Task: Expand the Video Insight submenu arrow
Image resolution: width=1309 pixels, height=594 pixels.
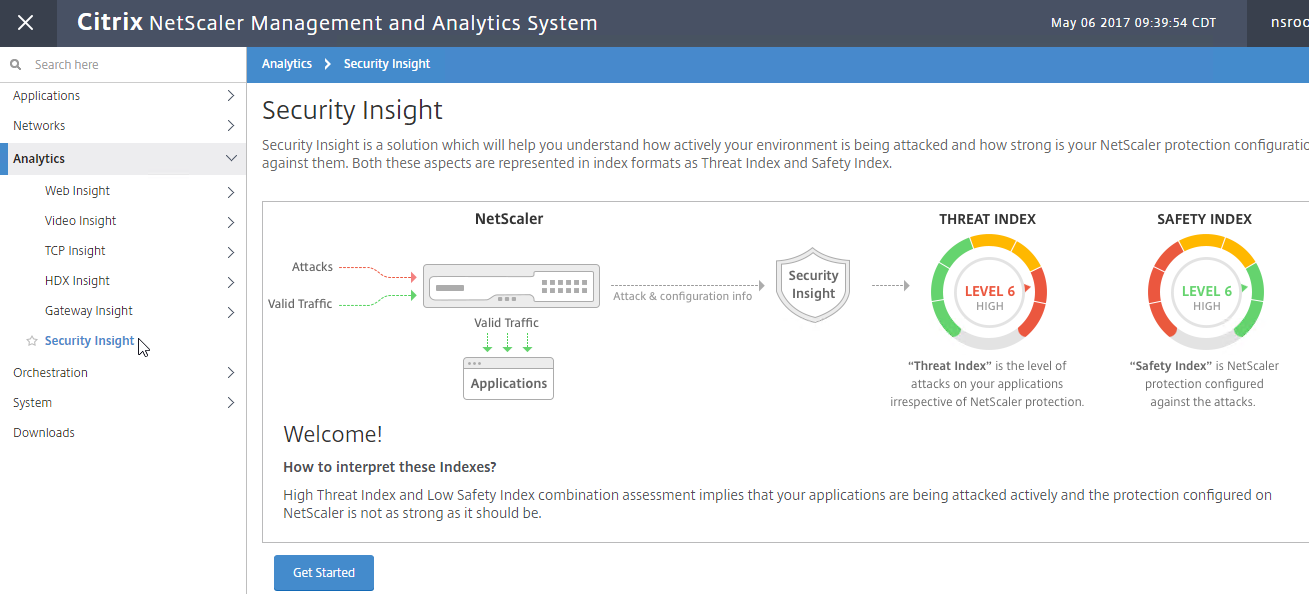Action: point(231,222)
